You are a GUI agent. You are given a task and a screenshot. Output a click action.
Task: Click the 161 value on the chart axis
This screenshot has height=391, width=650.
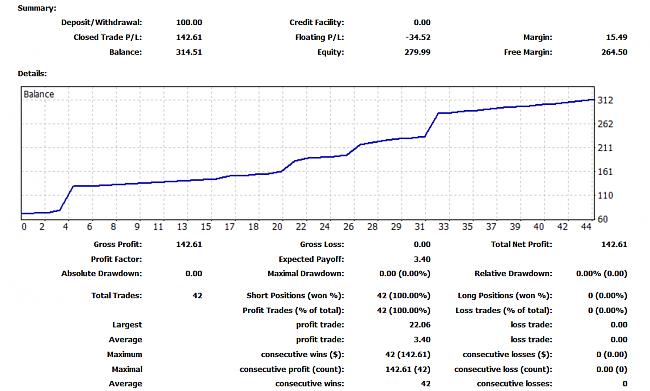605,172
